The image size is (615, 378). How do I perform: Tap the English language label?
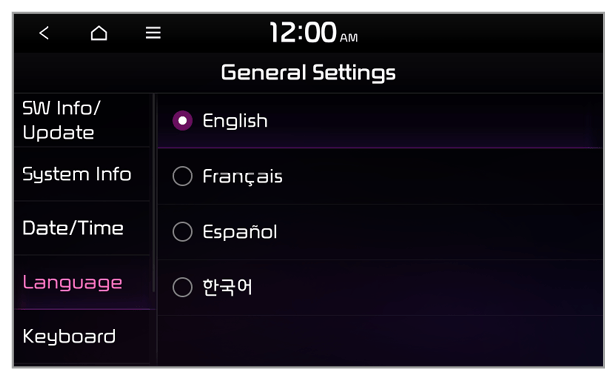tap(235, 121)
